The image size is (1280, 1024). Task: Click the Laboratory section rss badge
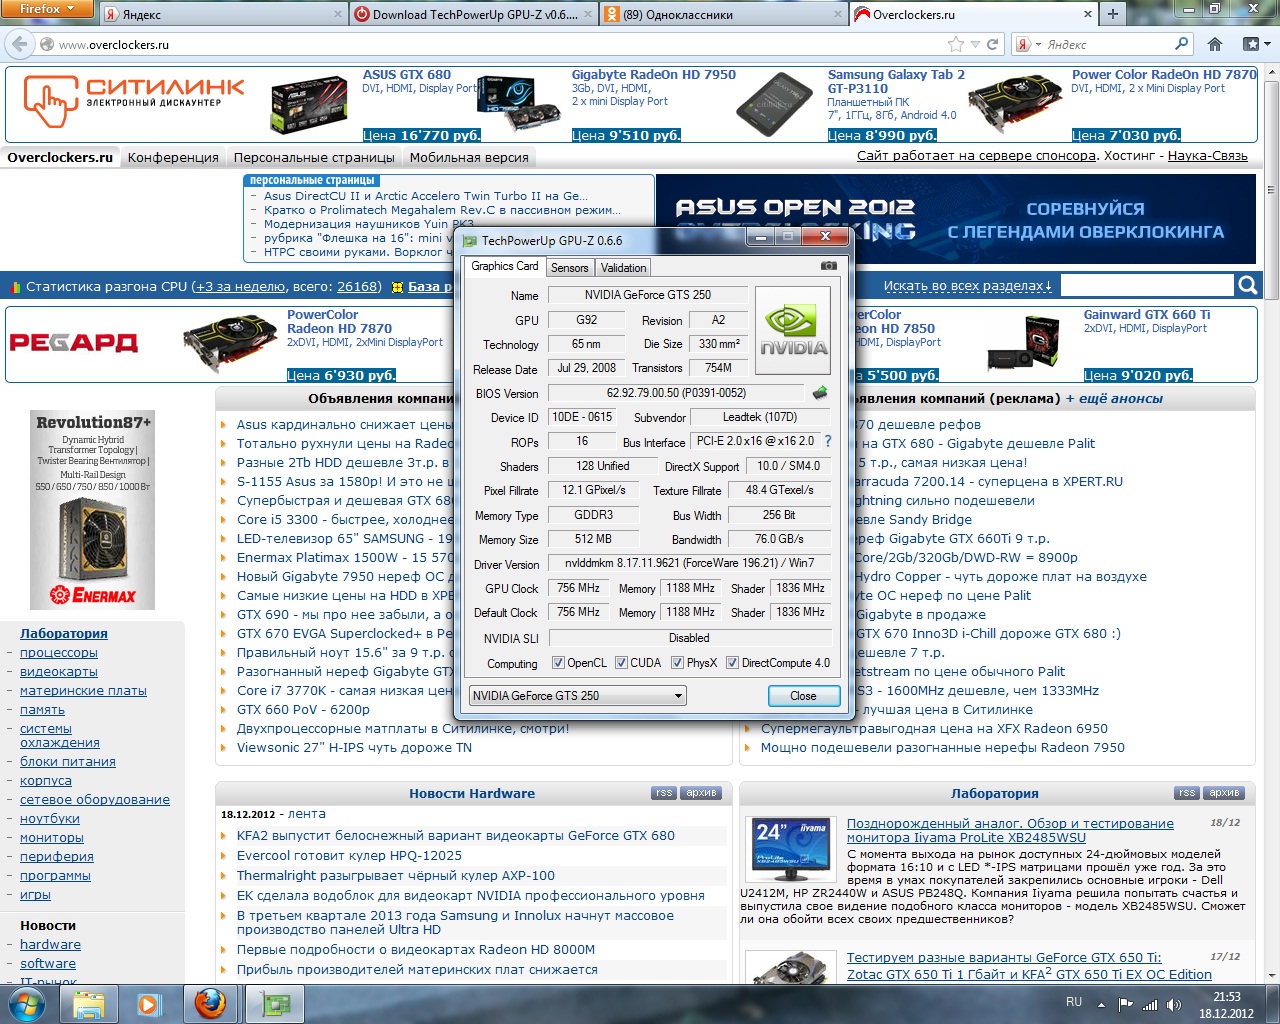(x=1187, y=793)
